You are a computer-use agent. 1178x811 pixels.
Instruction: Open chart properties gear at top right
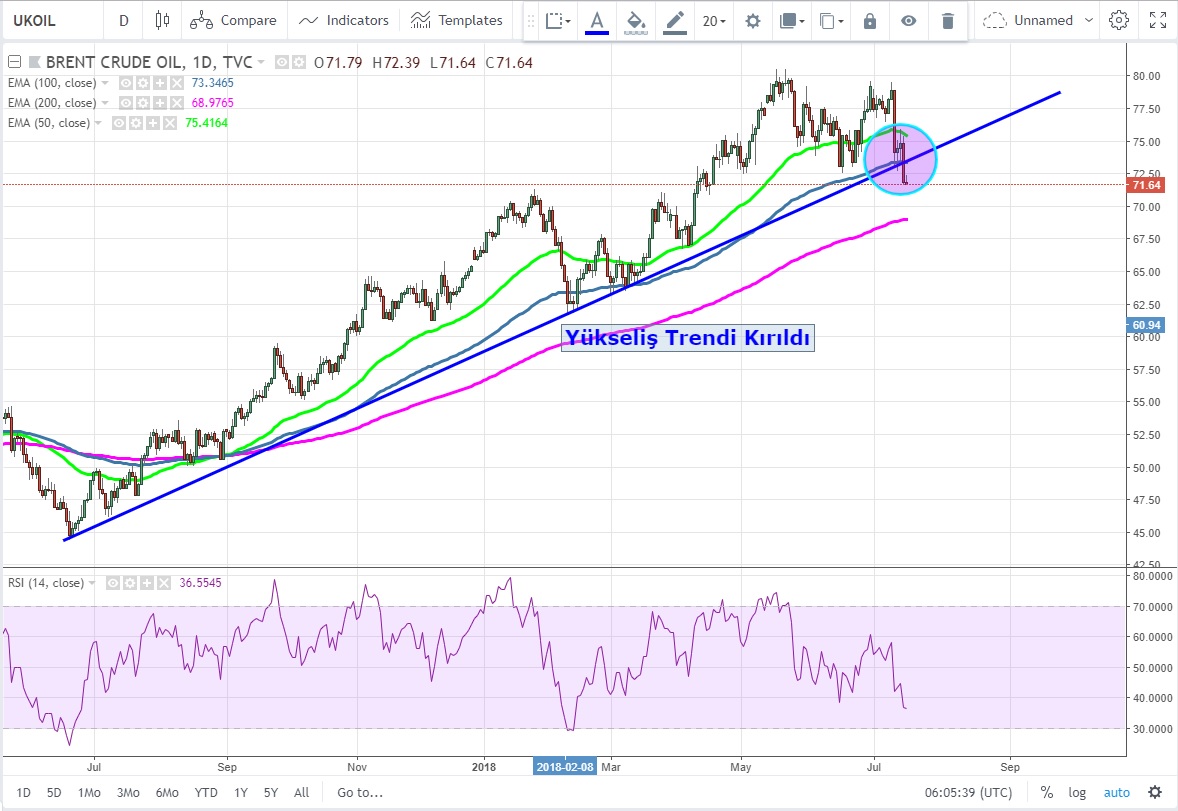[x=1119, y=20]
